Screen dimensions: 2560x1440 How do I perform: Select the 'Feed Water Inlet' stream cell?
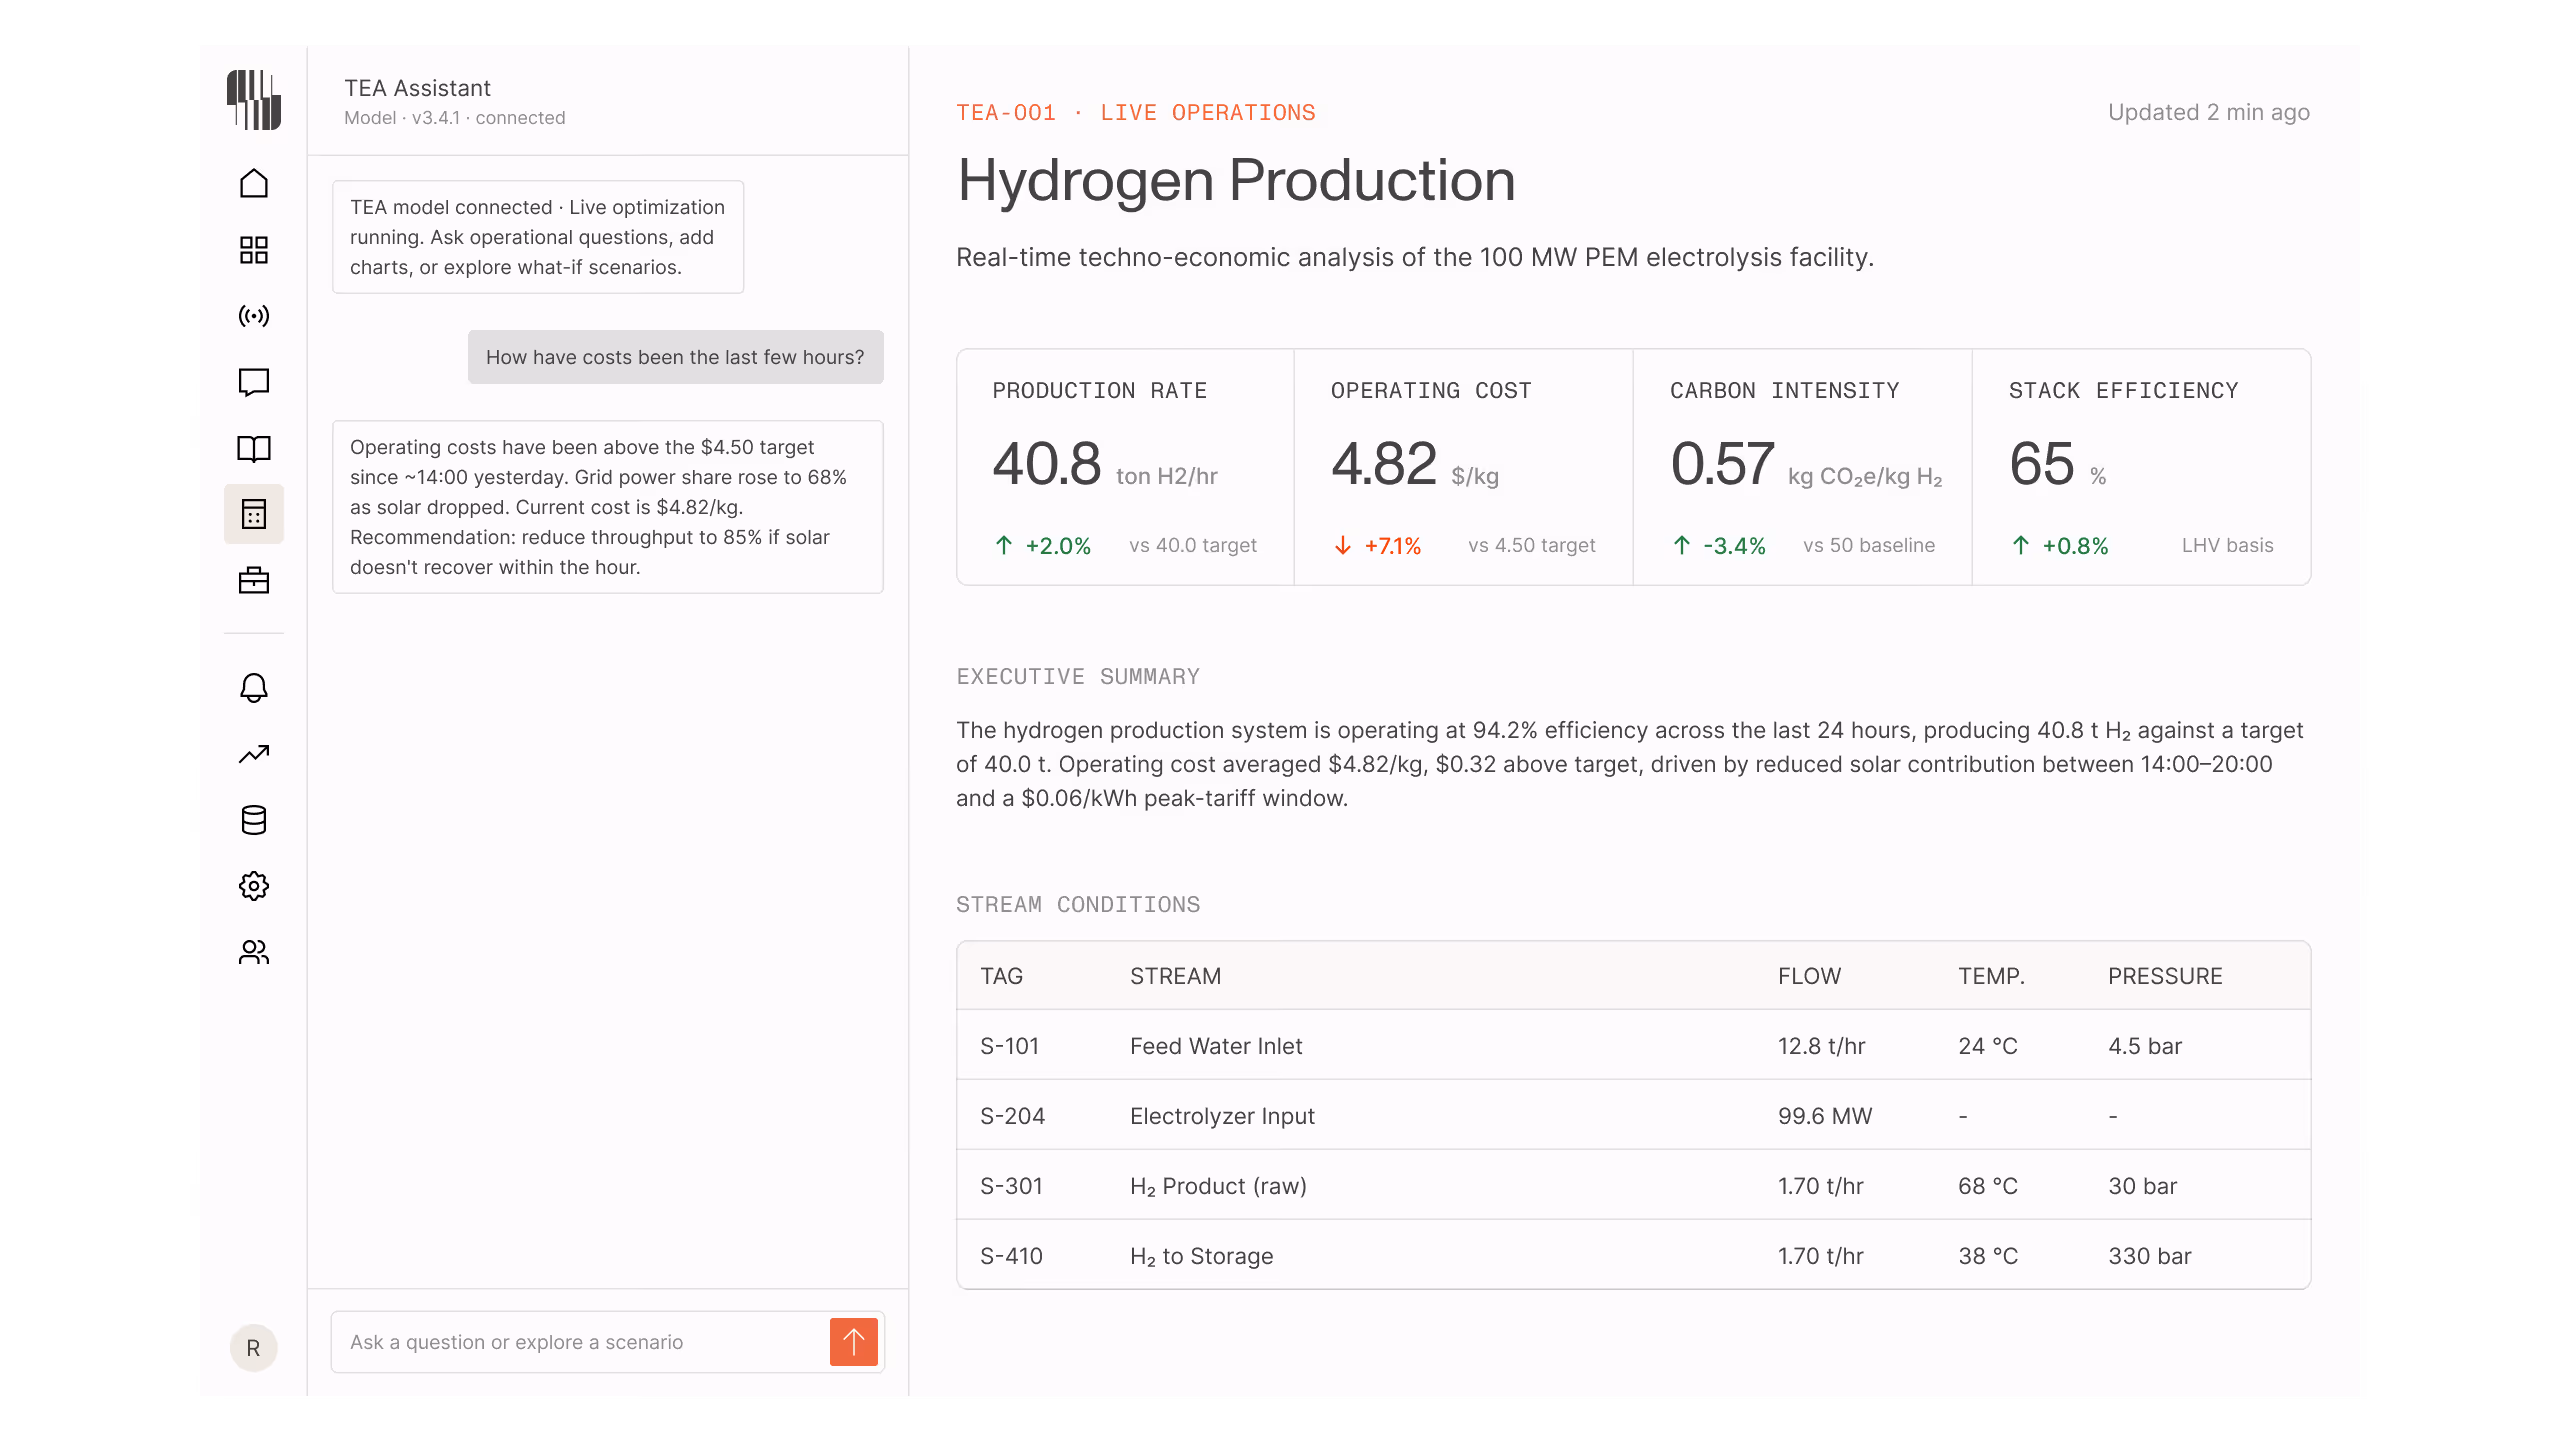click(x=1216, y=1046)
